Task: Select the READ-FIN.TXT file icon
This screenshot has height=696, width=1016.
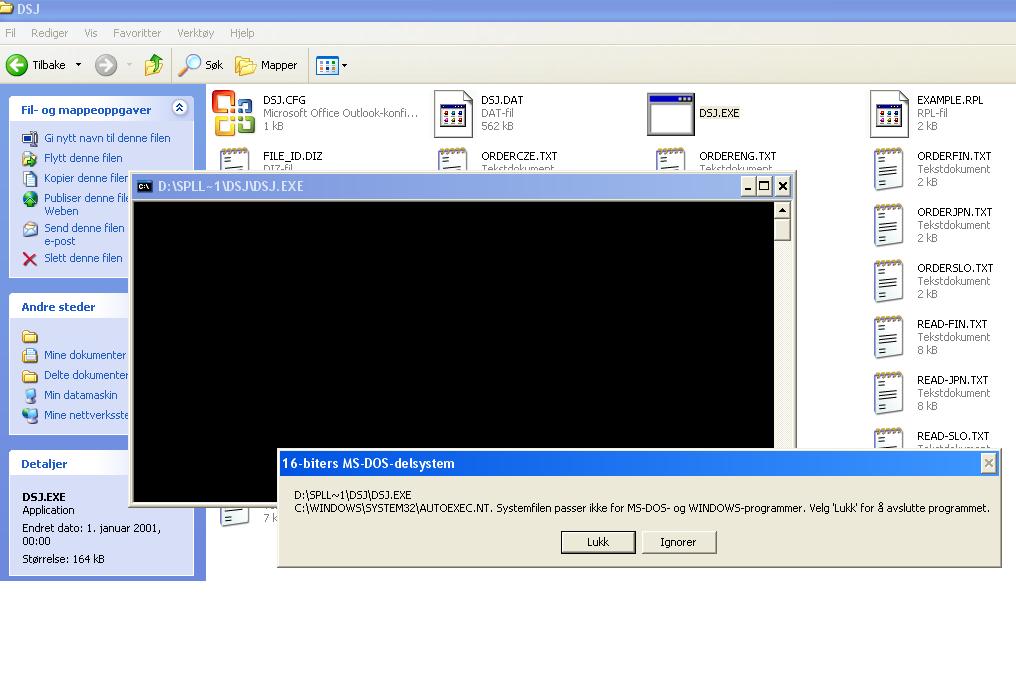Action: pyautogui.click(x=888, y=337)
